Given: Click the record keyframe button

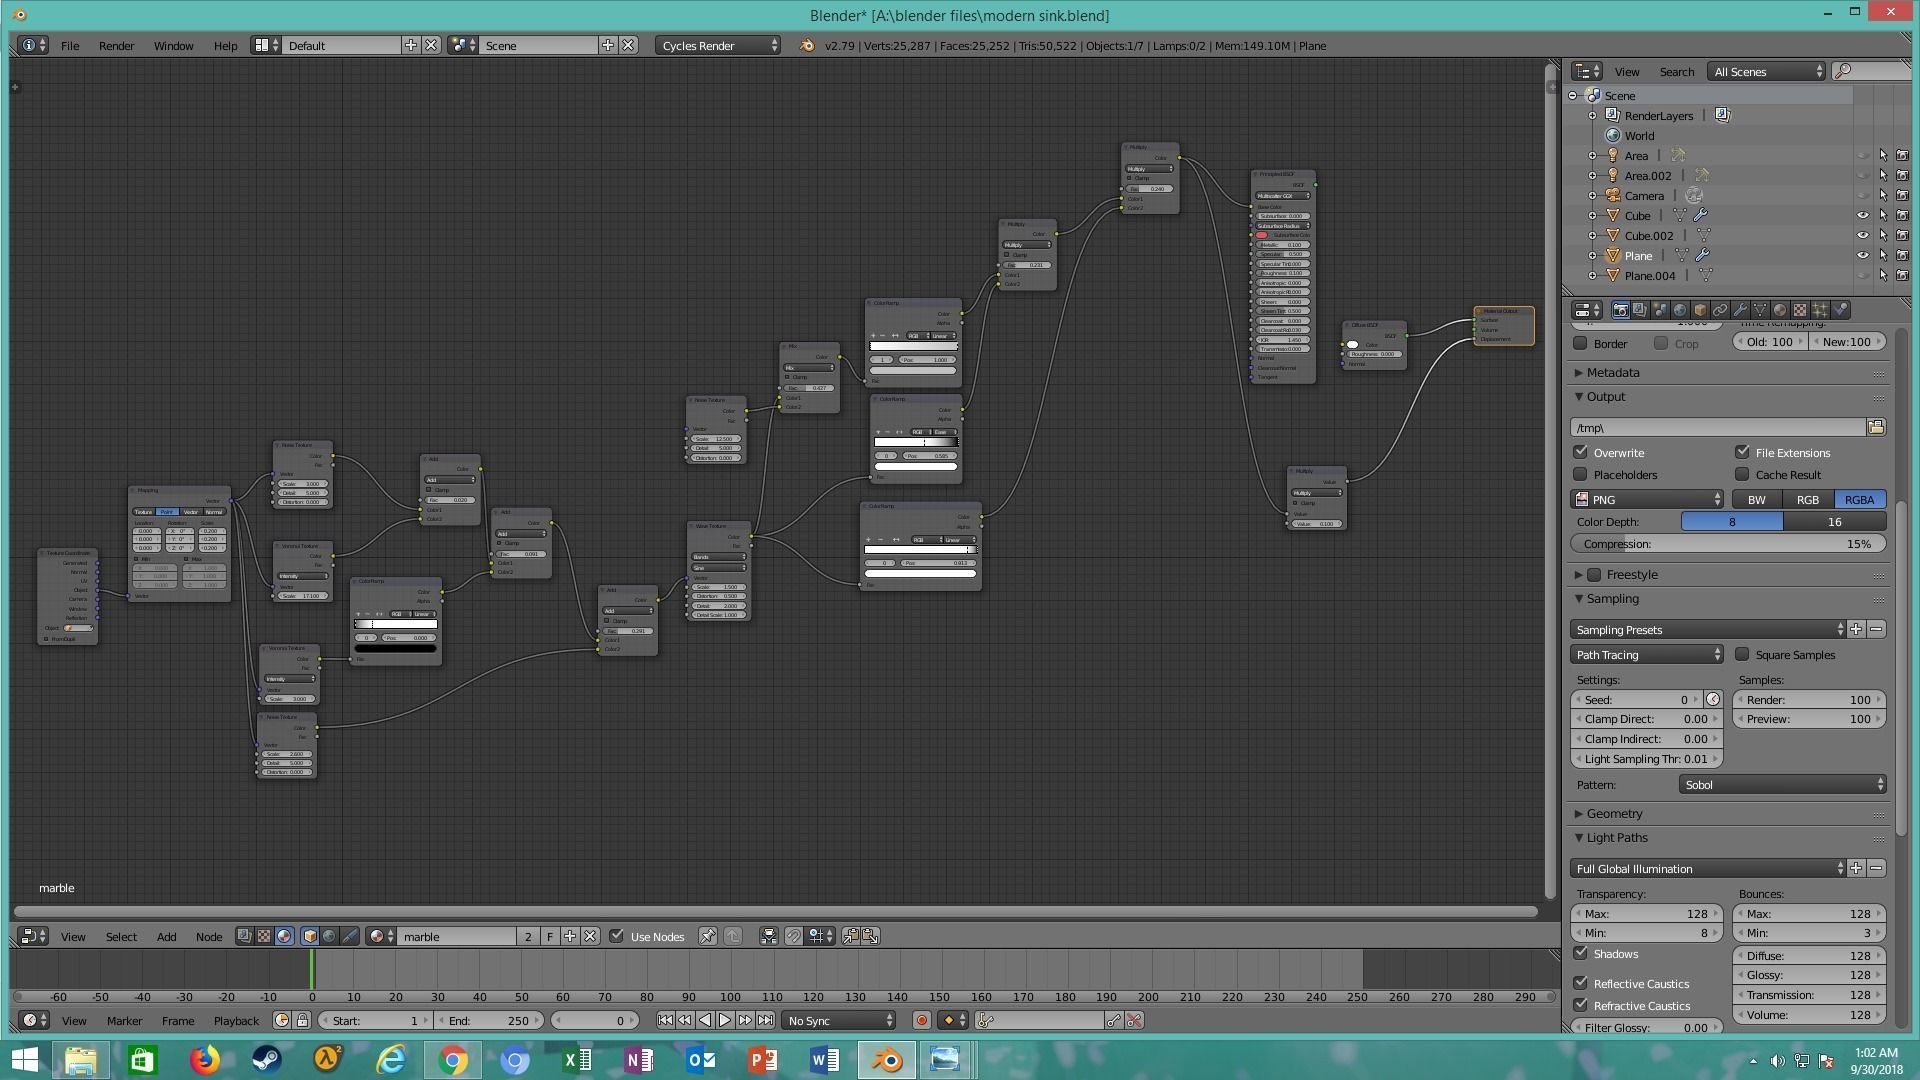Looking at the screenshot, I should coord(921,1021).
